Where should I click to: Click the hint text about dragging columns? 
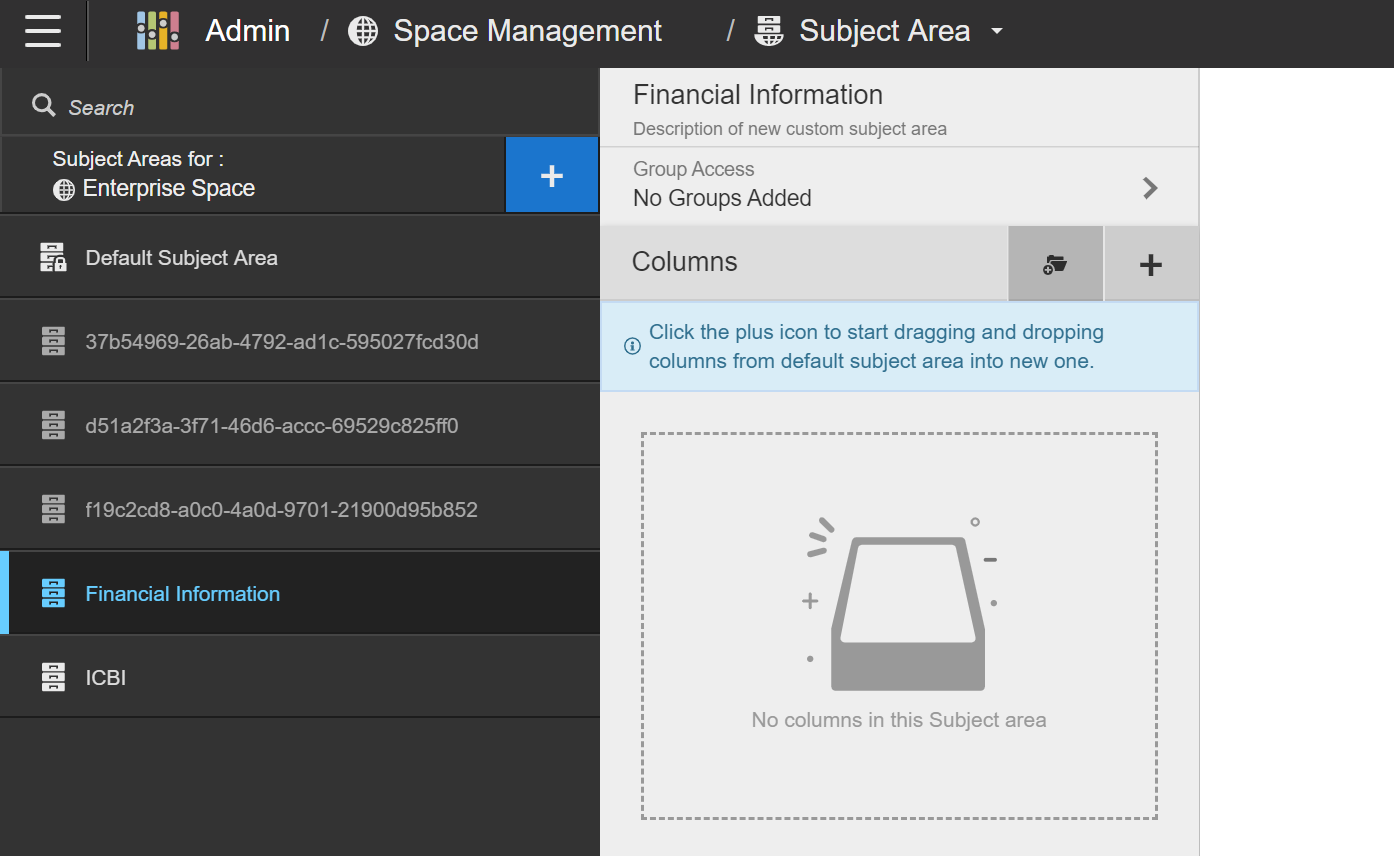(x=876, y=346)
